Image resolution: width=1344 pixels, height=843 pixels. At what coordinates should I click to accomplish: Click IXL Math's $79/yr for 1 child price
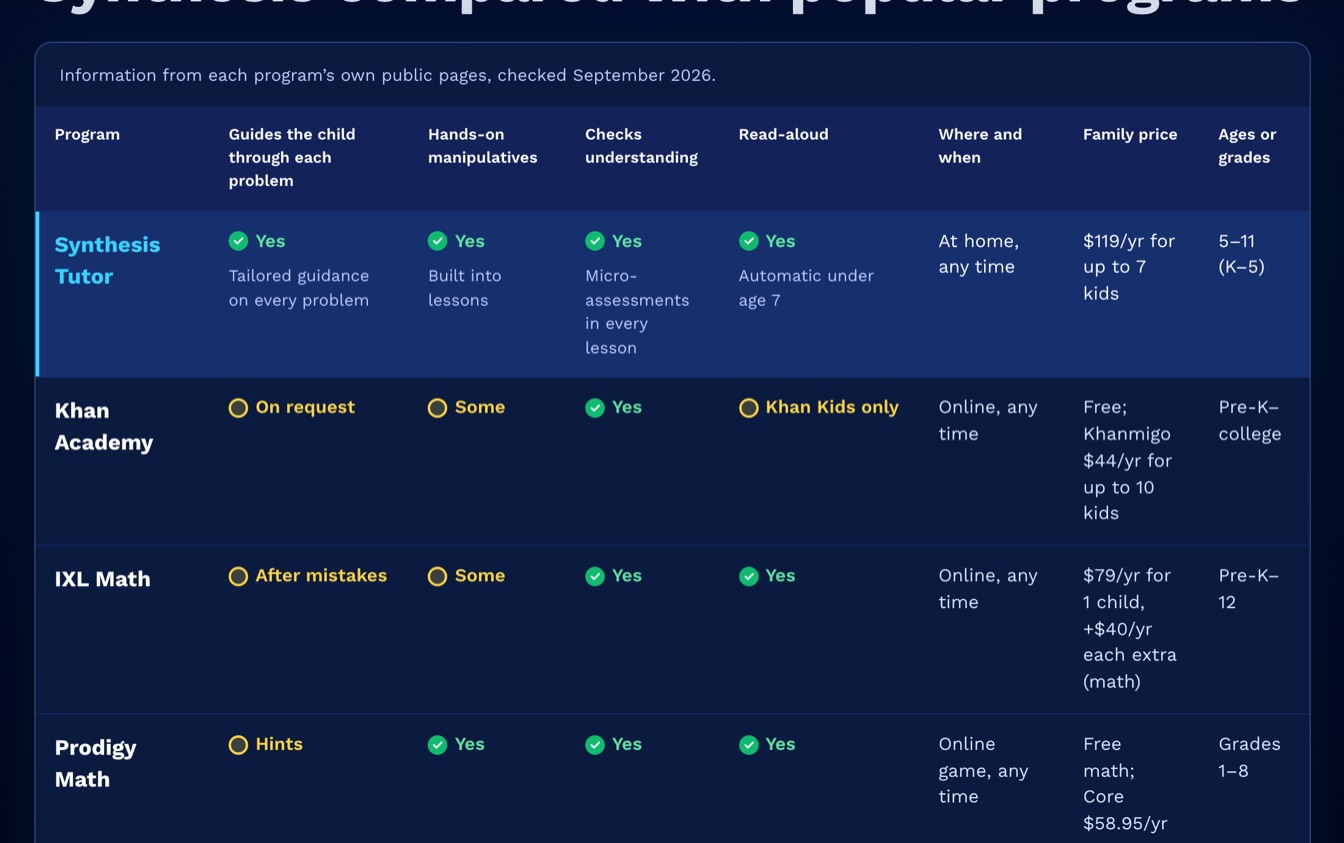pos(1130,629)
